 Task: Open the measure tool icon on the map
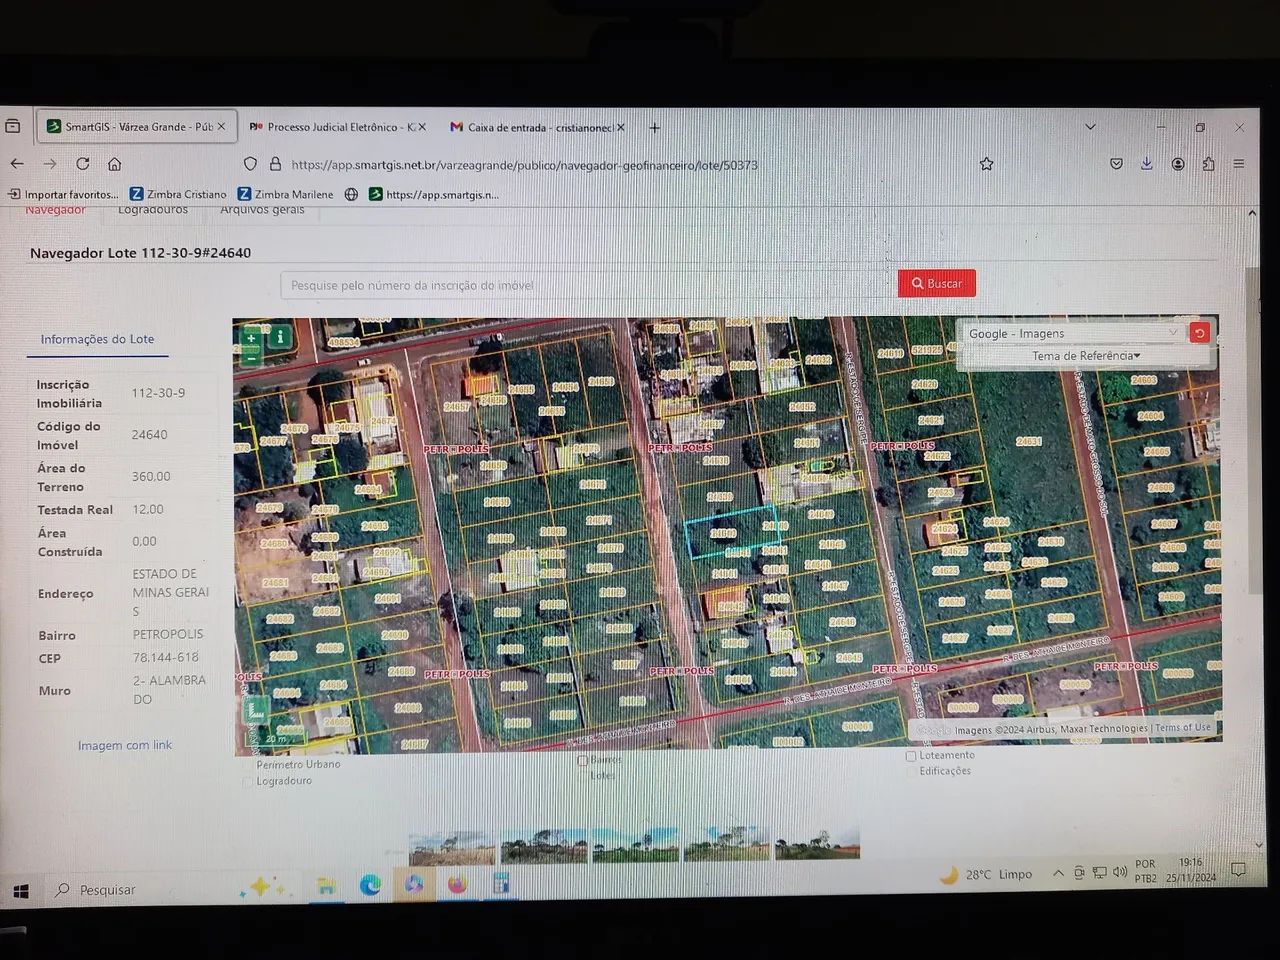pyautogui.click(x=255, y=708)
